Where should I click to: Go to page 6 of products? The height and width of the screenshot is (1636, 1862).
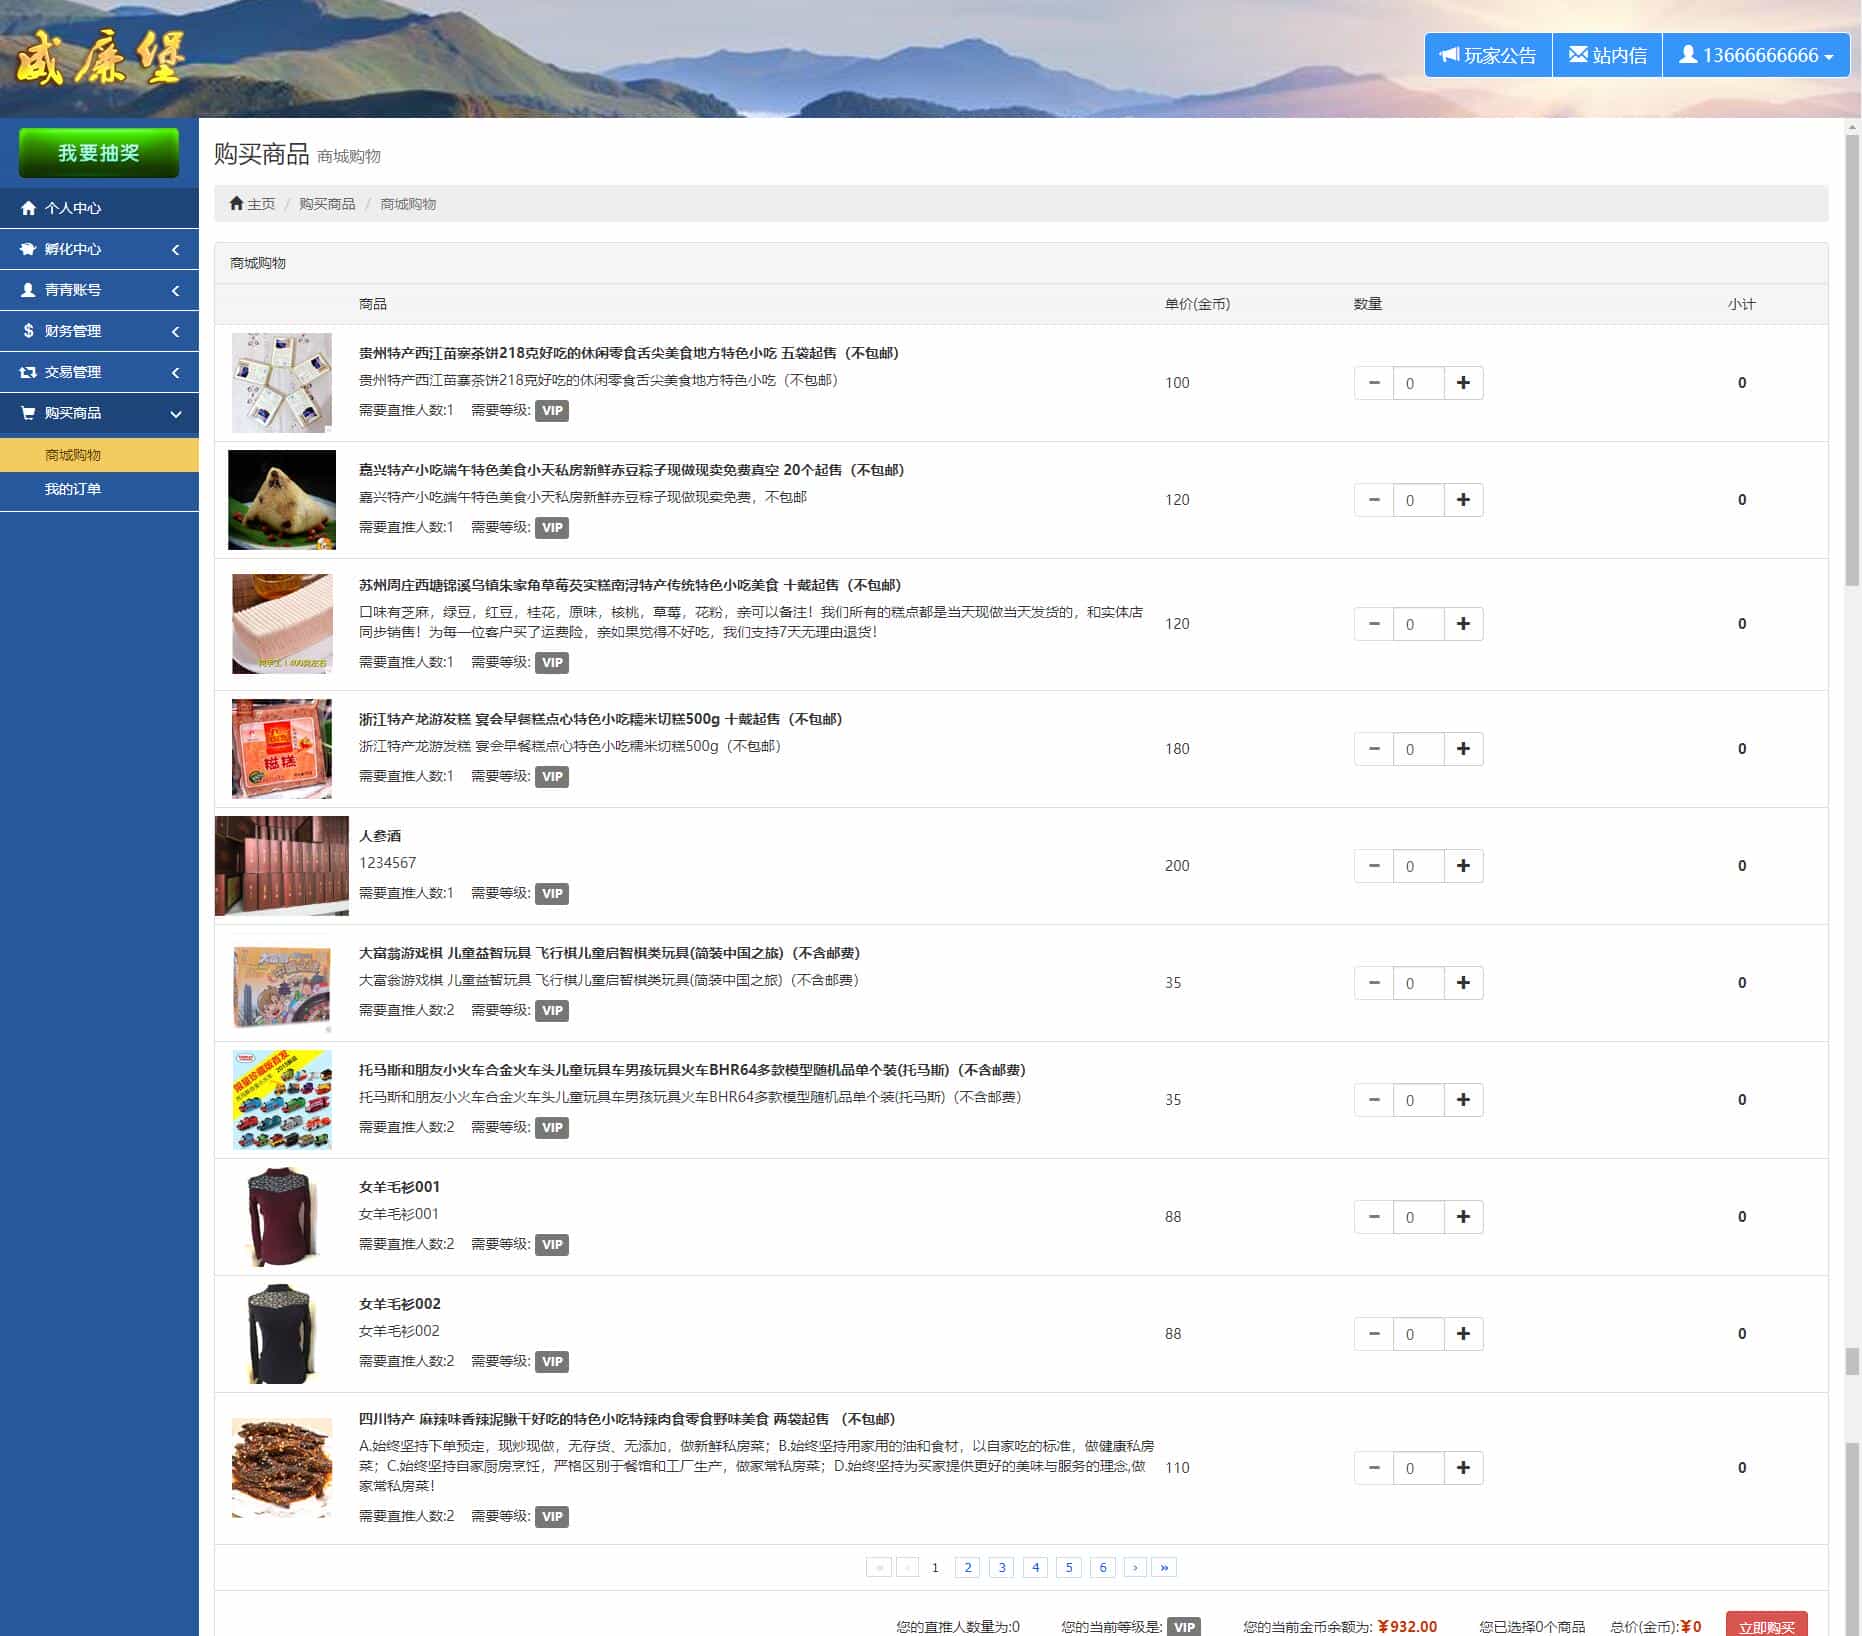point(1103,1567)
